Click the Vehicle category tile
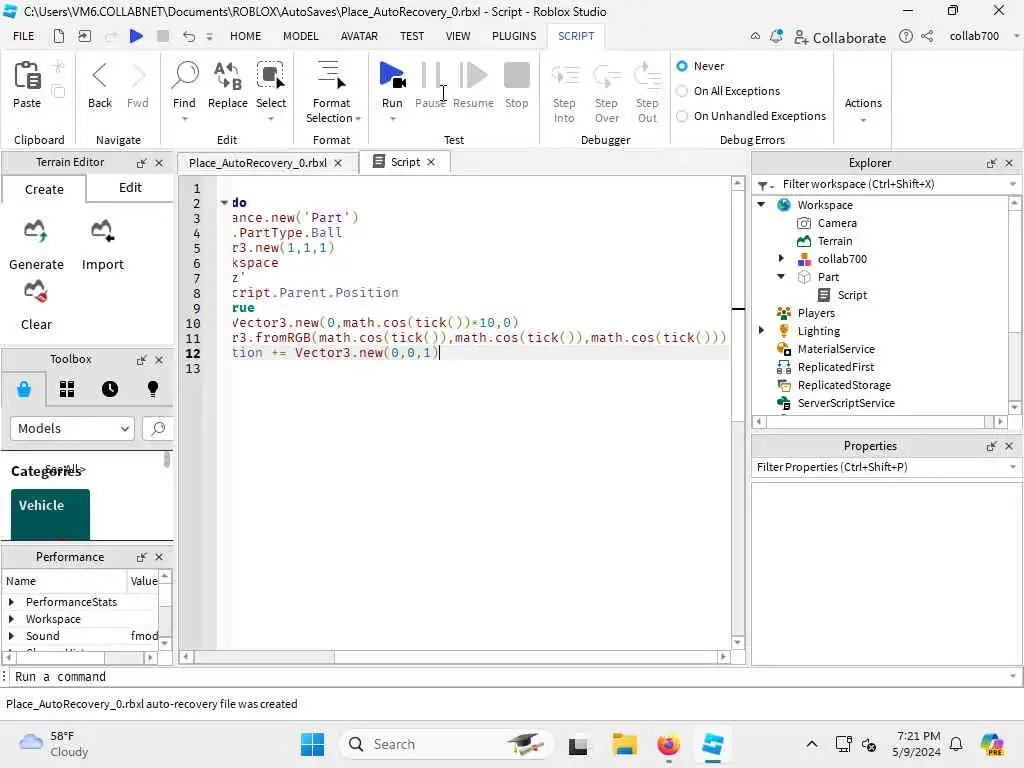Screen dimensions: 1024x768 50,514
